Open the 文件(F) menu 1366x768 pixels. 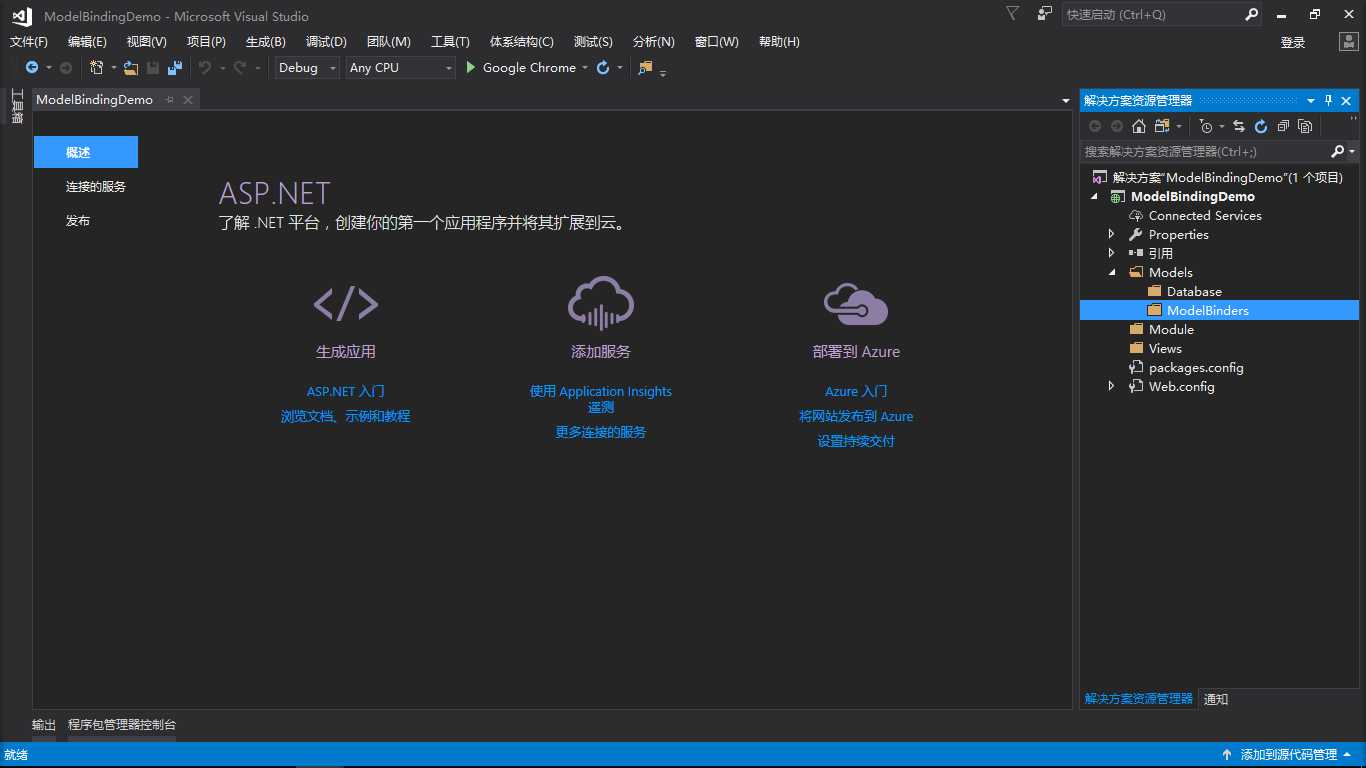point(29,42)
